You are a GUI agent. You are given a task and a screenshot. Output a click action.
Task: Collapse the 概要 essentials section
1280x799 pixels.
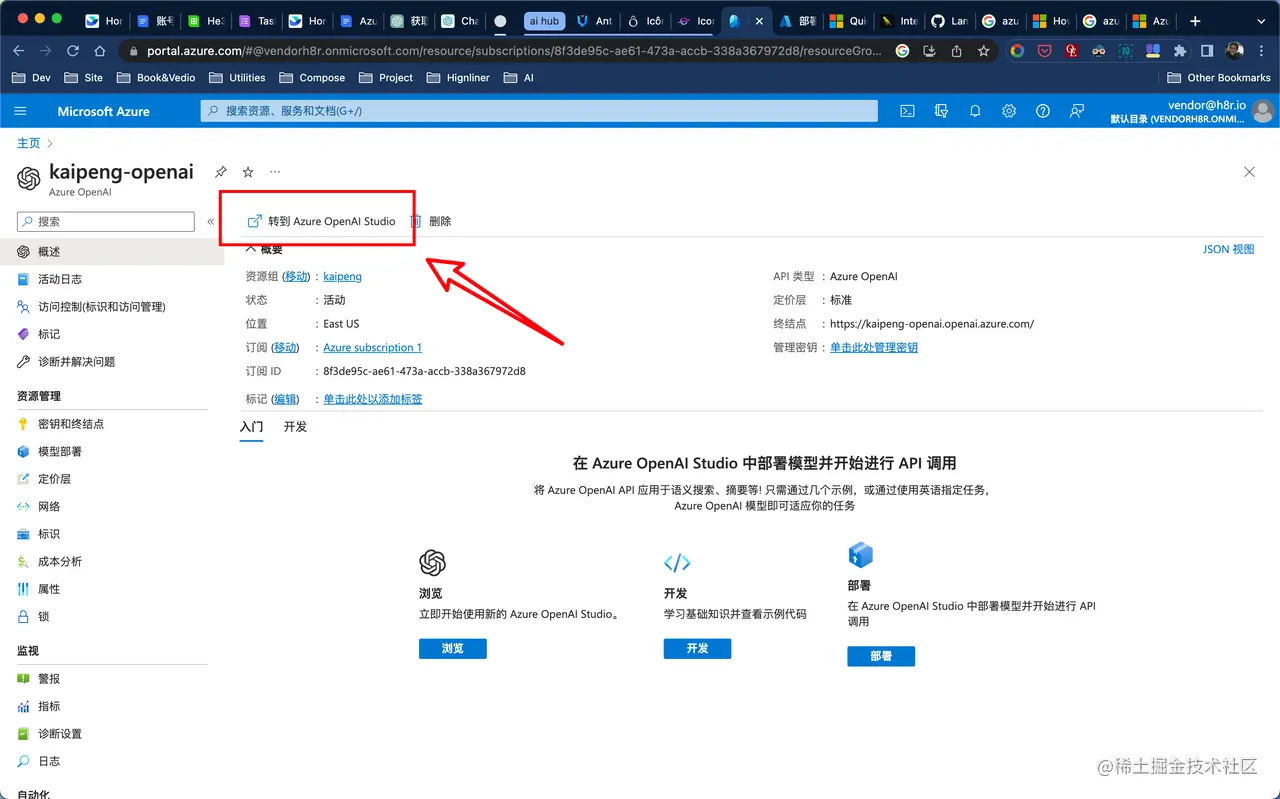click(x=264, y=249)
